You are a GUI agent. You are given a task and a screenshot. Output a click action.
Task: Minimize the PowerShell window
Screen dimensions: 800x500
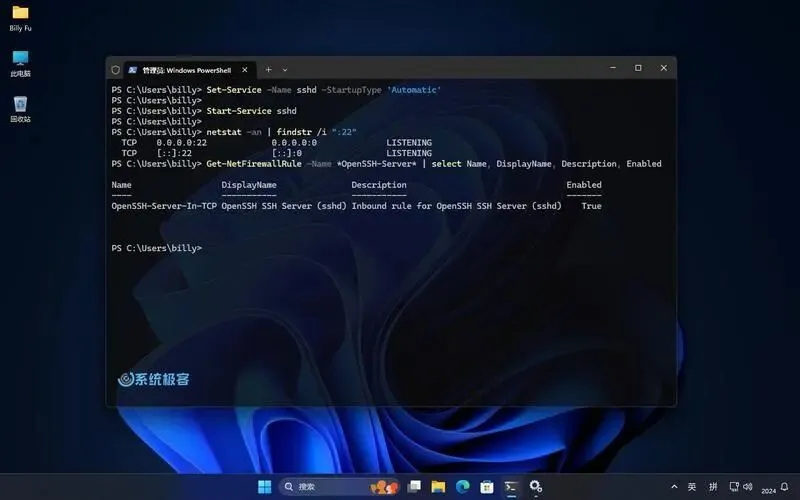pyautogui.click(x=613, y=68)
